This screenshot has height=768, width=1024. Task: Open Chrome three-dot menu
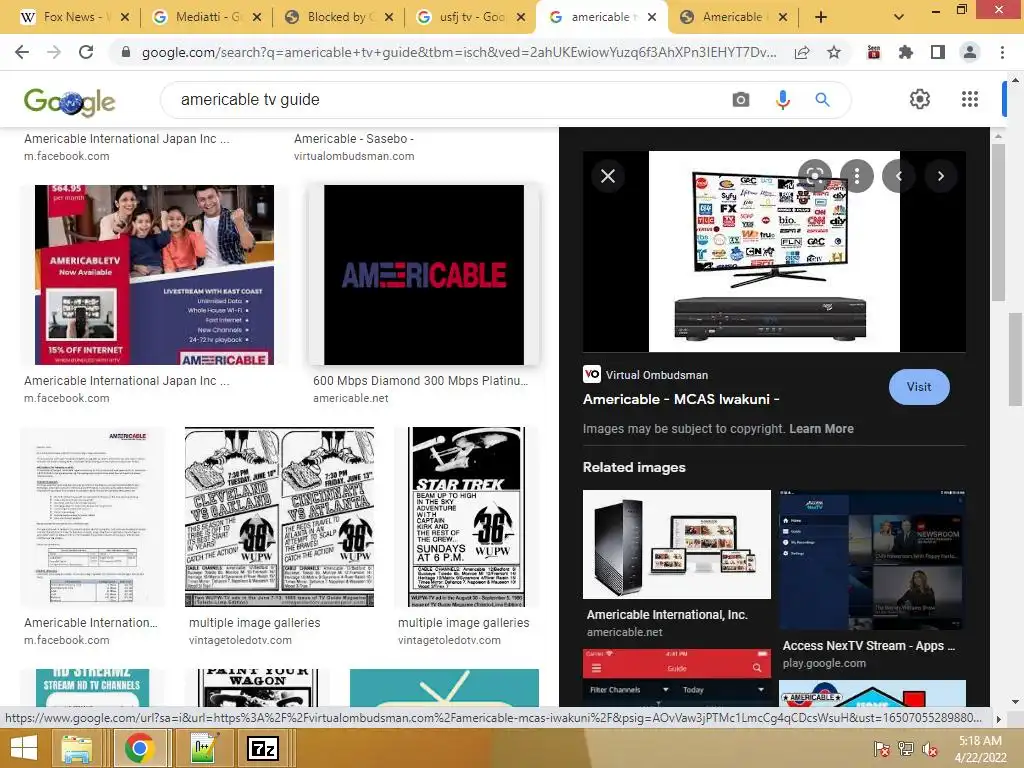(x=1002, y=52)
